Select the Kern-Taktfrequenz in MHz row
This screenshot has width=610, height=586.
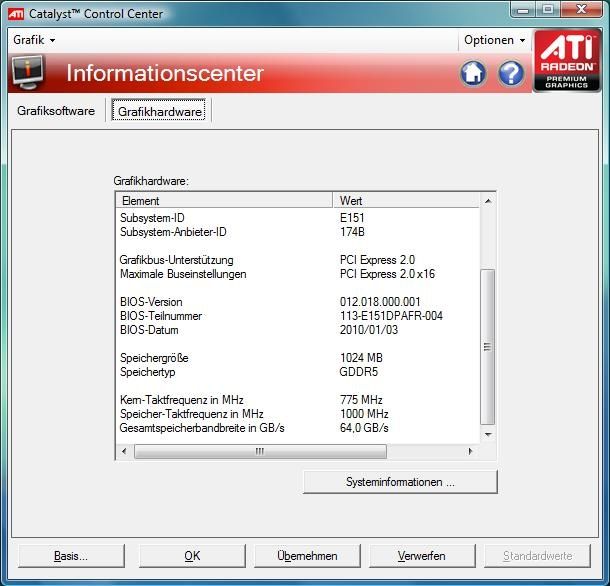tap(298, 400)
